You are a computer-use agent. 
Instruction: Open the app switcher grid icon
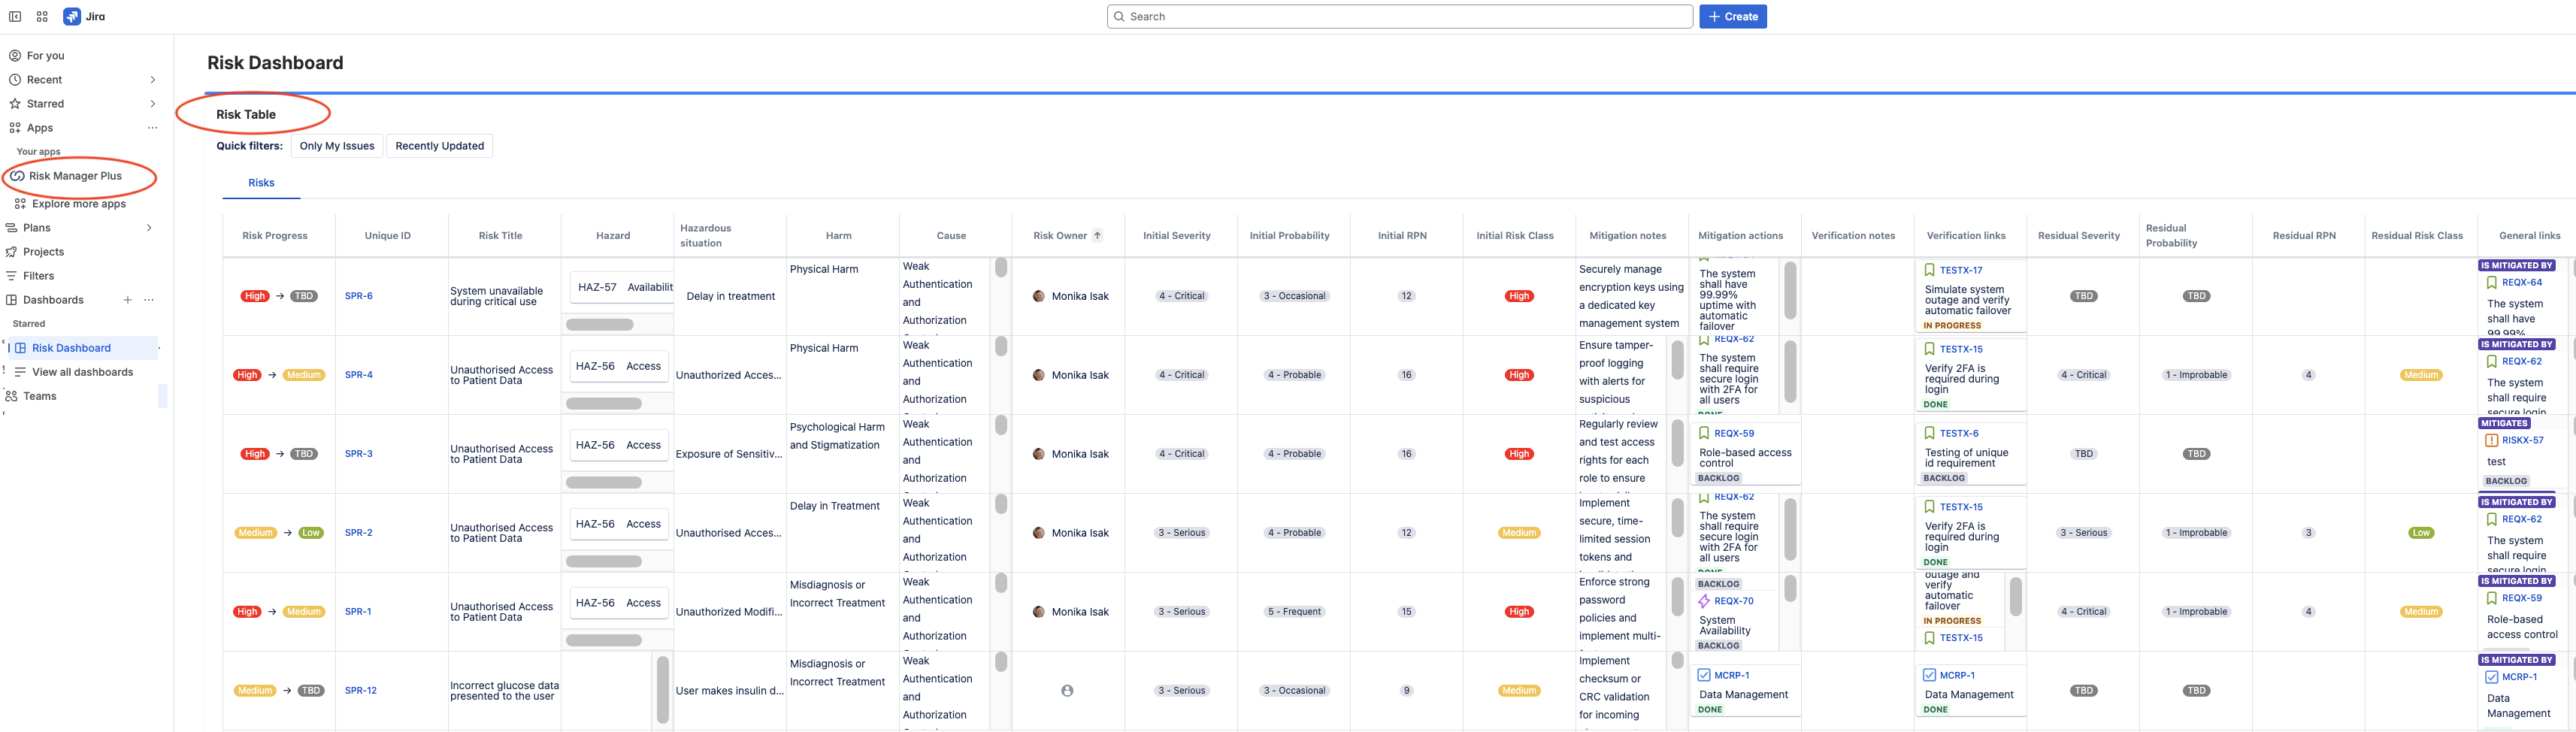[x=42, y=16]
